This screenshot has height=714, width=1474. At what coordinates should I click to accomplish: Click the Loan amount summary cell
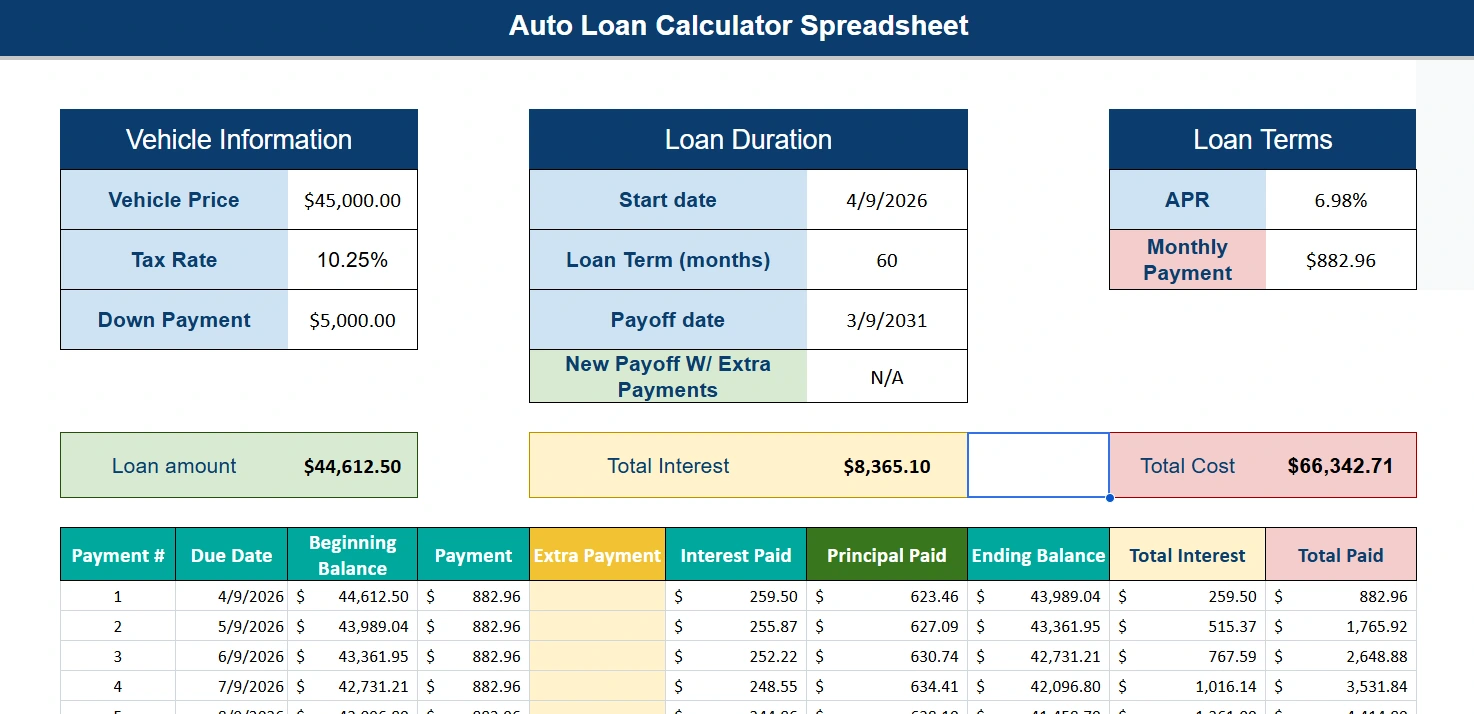(x=238, y=464)
